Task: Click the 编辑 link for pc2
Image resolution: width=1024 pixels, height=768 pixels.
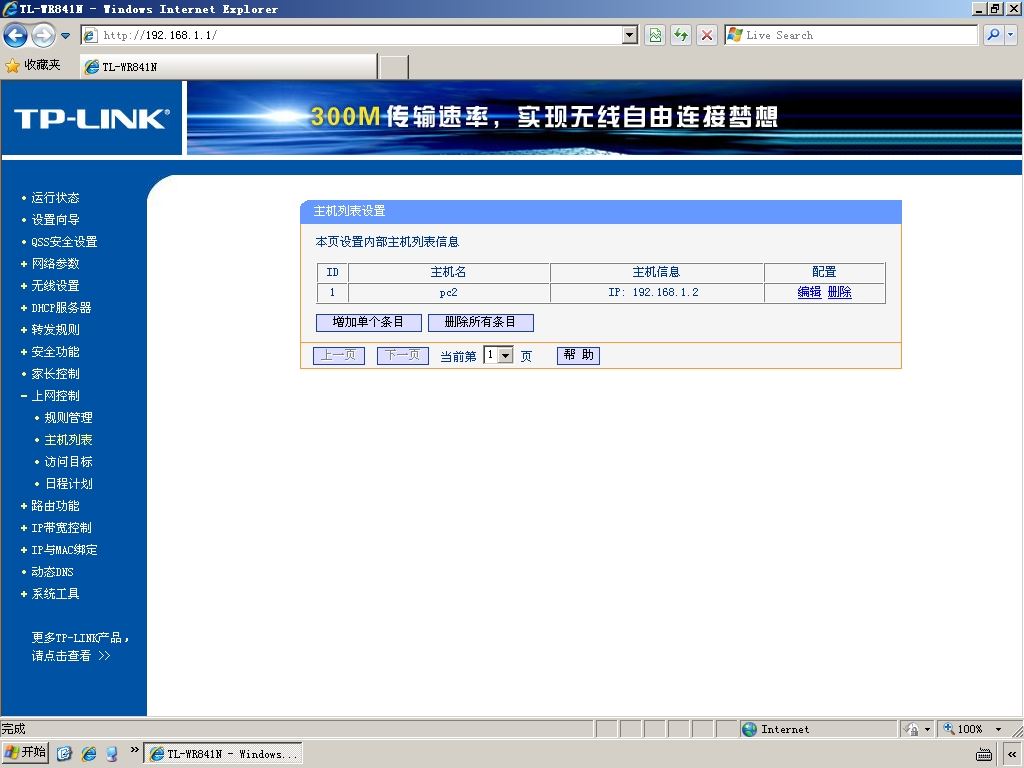Action: 809,292
